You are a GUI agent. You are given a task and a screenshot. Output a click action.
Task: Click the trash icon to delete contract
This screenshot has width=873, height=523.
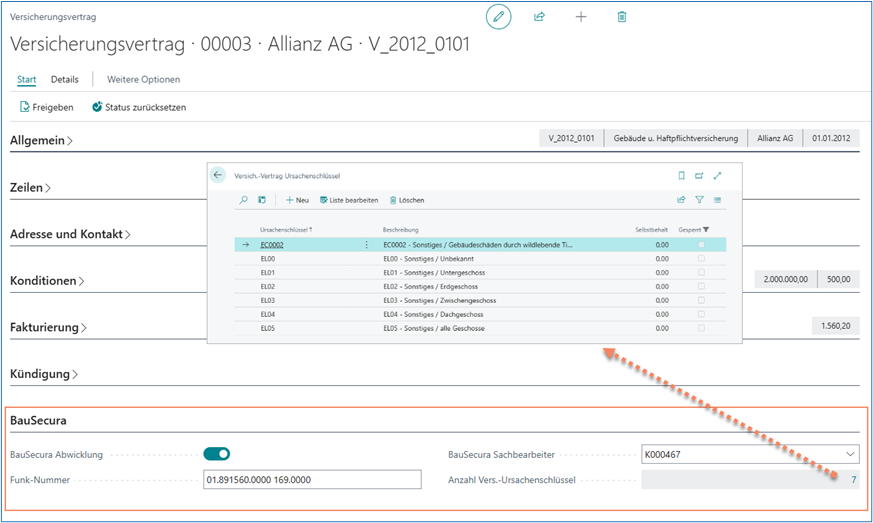pyautogui.click(x=622, y=17)
